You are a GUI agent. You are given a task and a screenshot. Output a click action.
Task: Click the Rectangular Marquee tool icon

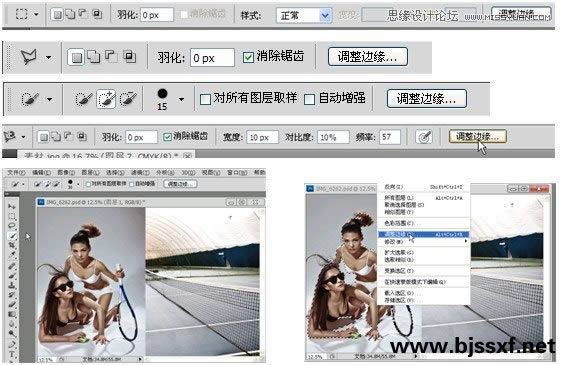21,14
